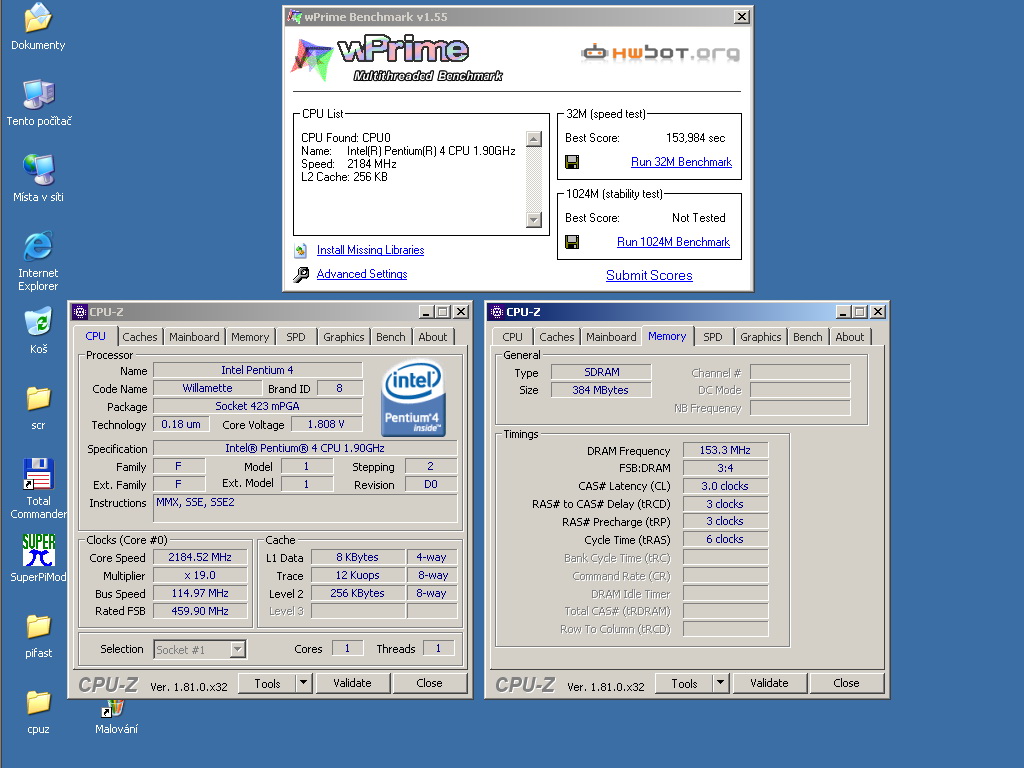Click Run 1024M Benchmark link
The height and width of the screenshot is (768, 1024).
tap(673, 242)
